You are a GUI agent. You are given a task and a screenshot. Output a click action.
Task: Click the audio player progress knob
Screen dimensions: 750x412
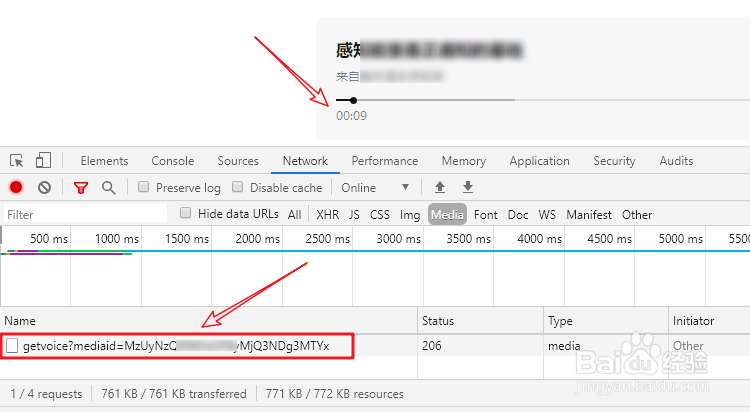tap(353, 100)
